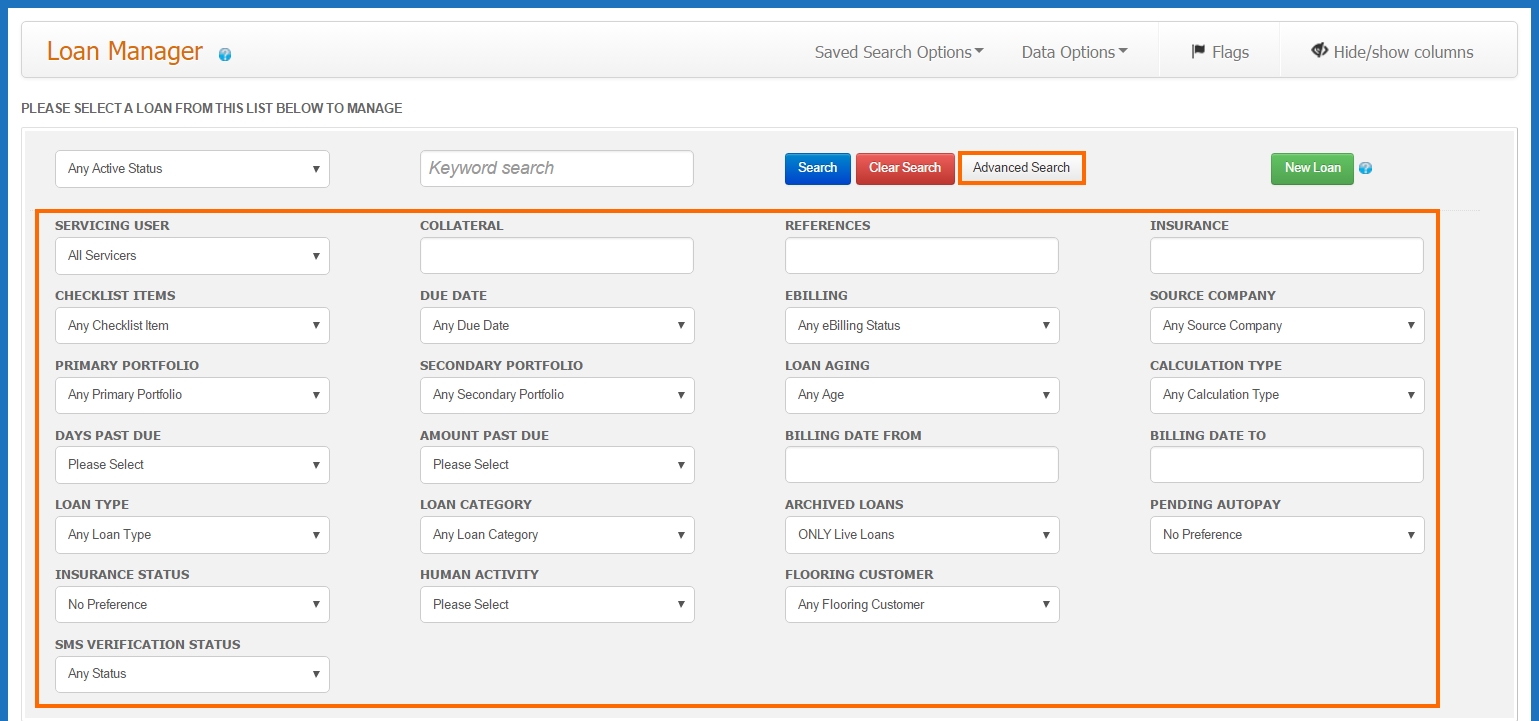The width and height of the screenshot is (1539, 721).
Task: Click the help icon next to New Loan
Action: 1364,169
